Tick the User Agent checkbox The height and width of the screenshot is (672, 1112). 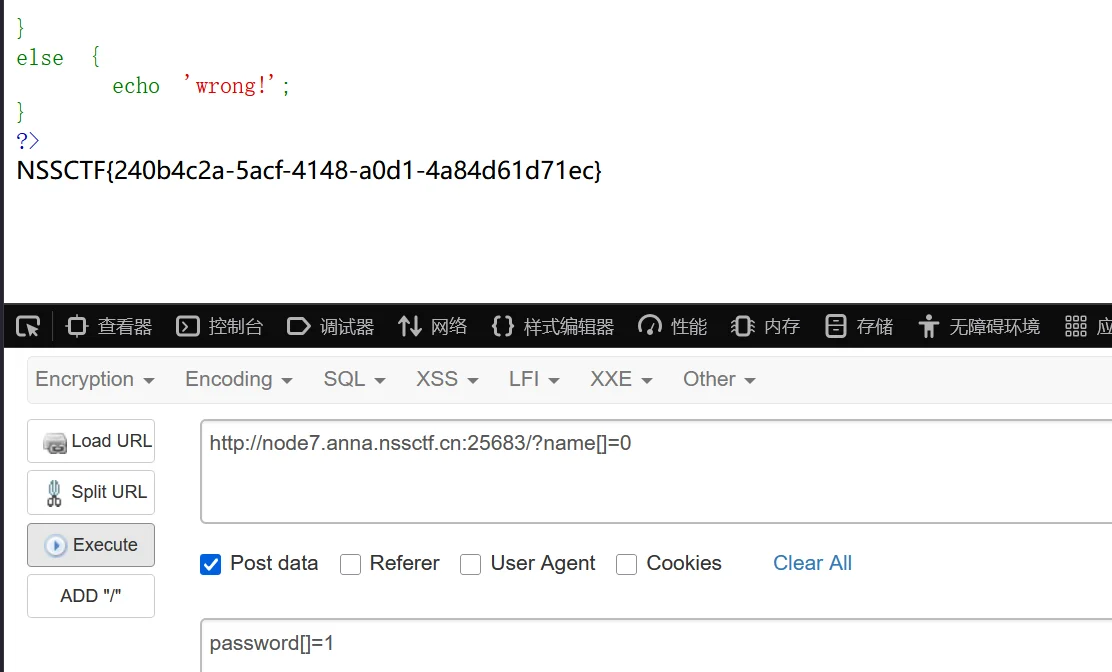[x=470, y=564]
